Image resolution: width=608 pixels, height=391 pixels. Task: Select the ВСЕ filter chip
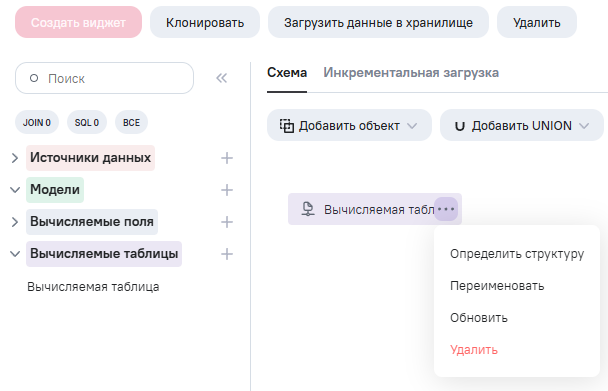(x=131, y=123)
